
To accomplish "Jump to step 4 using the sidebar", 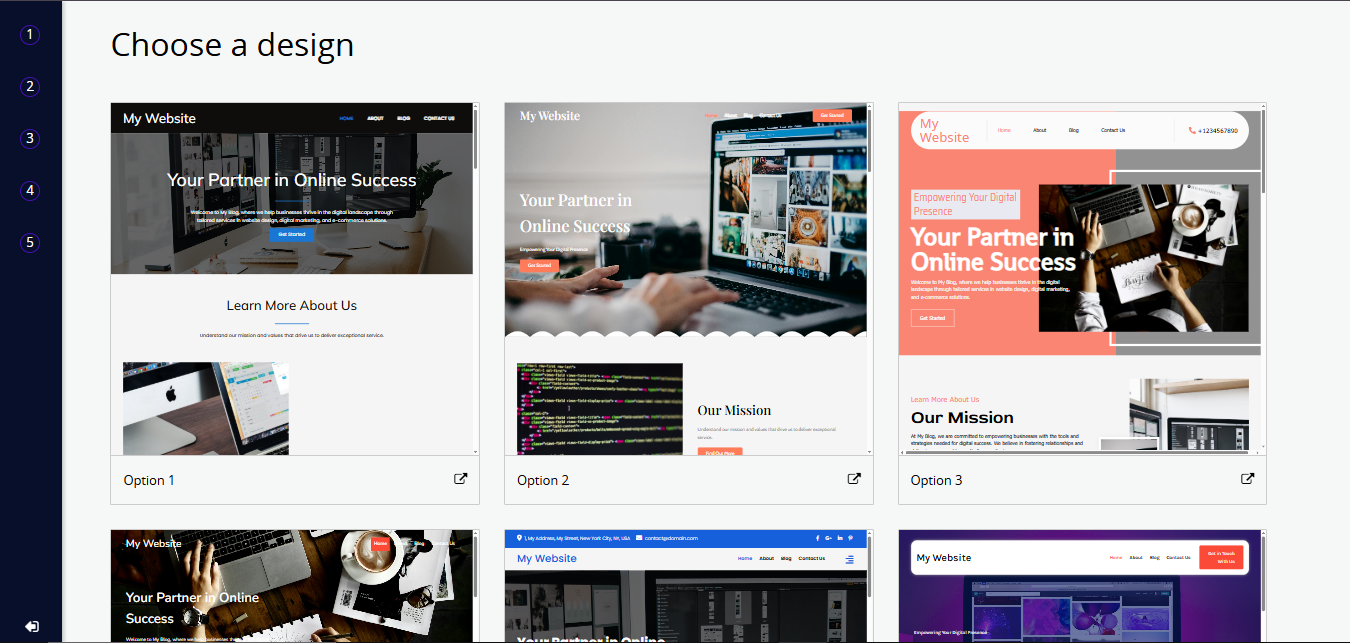I will pyautogui.click(x=29, y=190).
